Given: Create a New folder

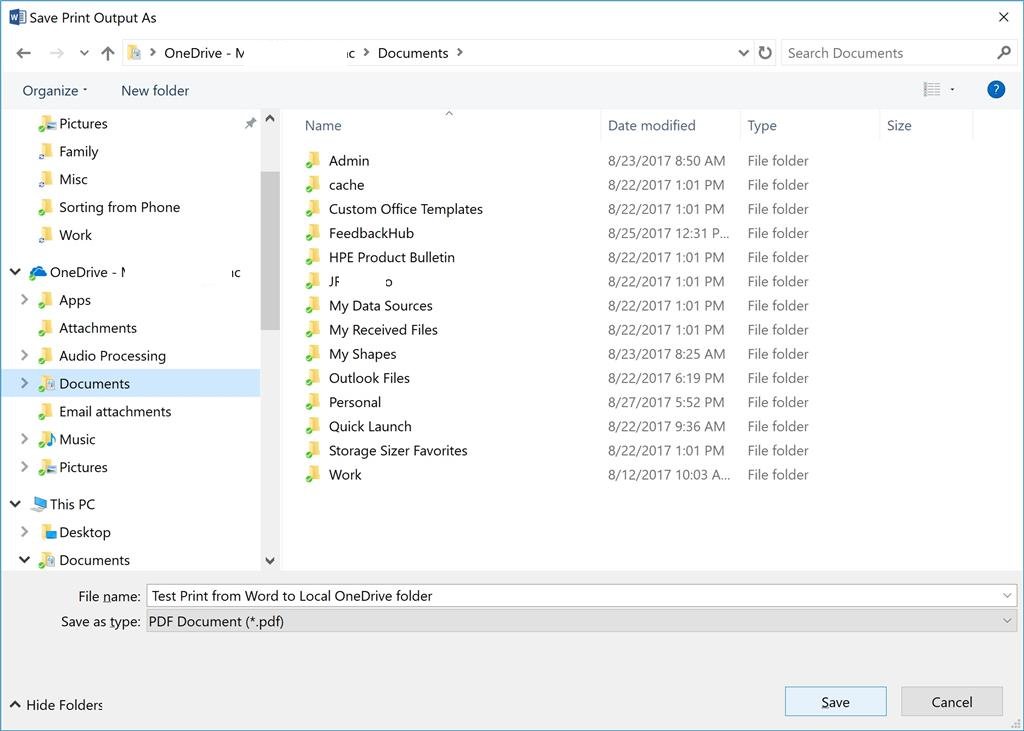Looking at the screenshot, I should [155, 90].
